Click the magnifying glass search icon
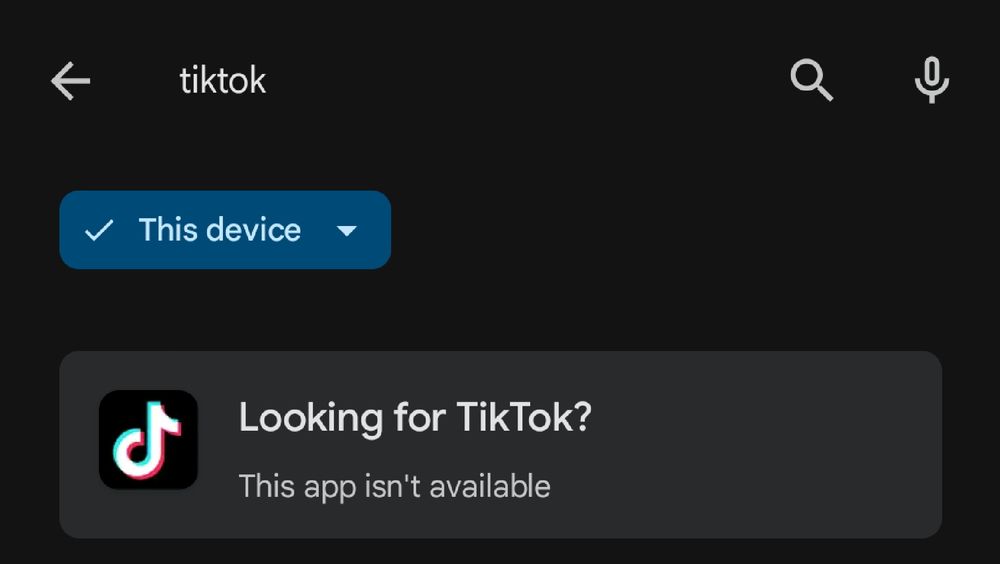This screenshot has width=1000, height=564. (x=811, y=80)
